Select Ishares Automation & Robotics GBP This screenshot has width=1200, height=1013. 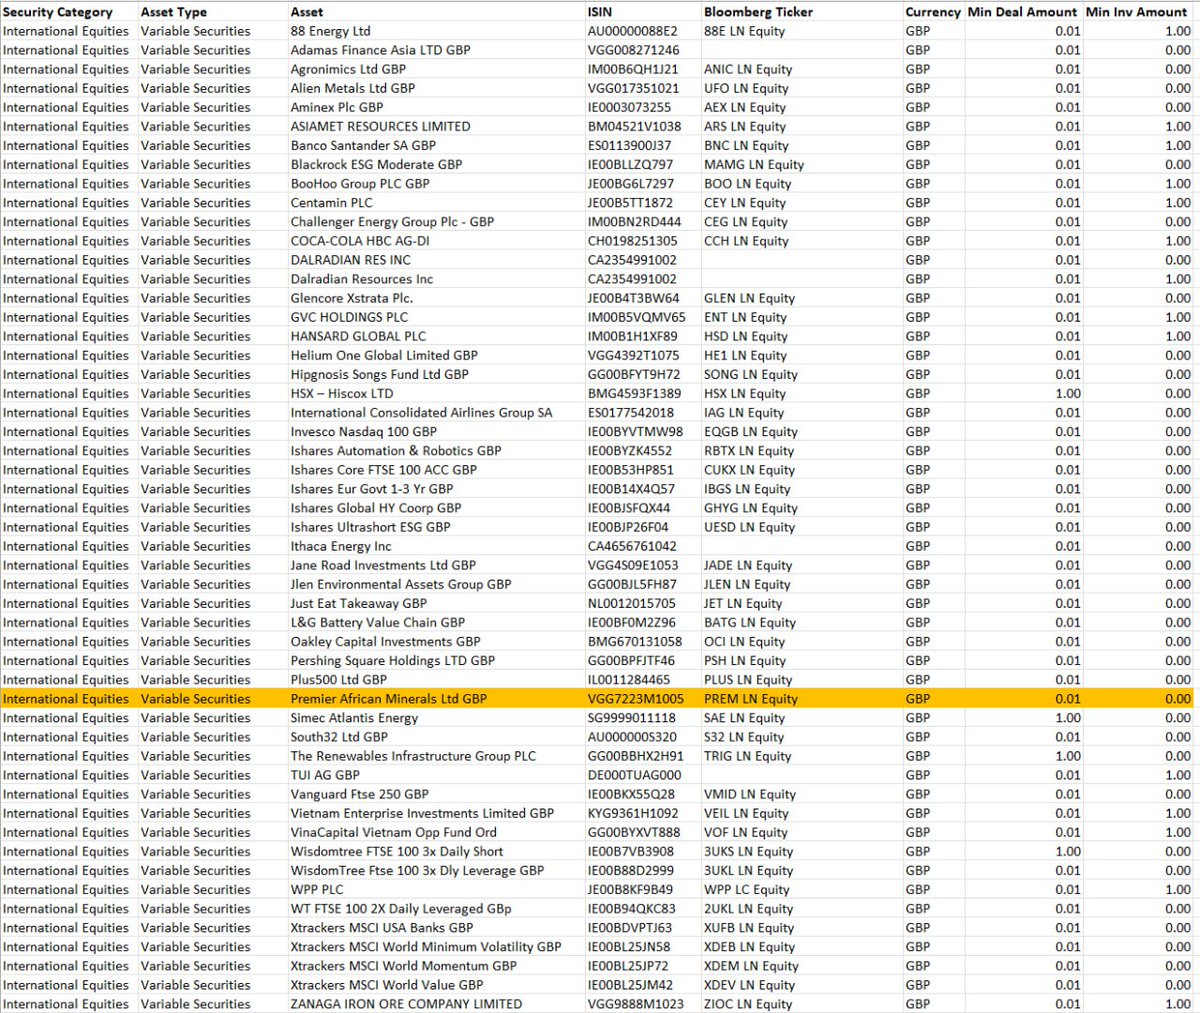396,451
